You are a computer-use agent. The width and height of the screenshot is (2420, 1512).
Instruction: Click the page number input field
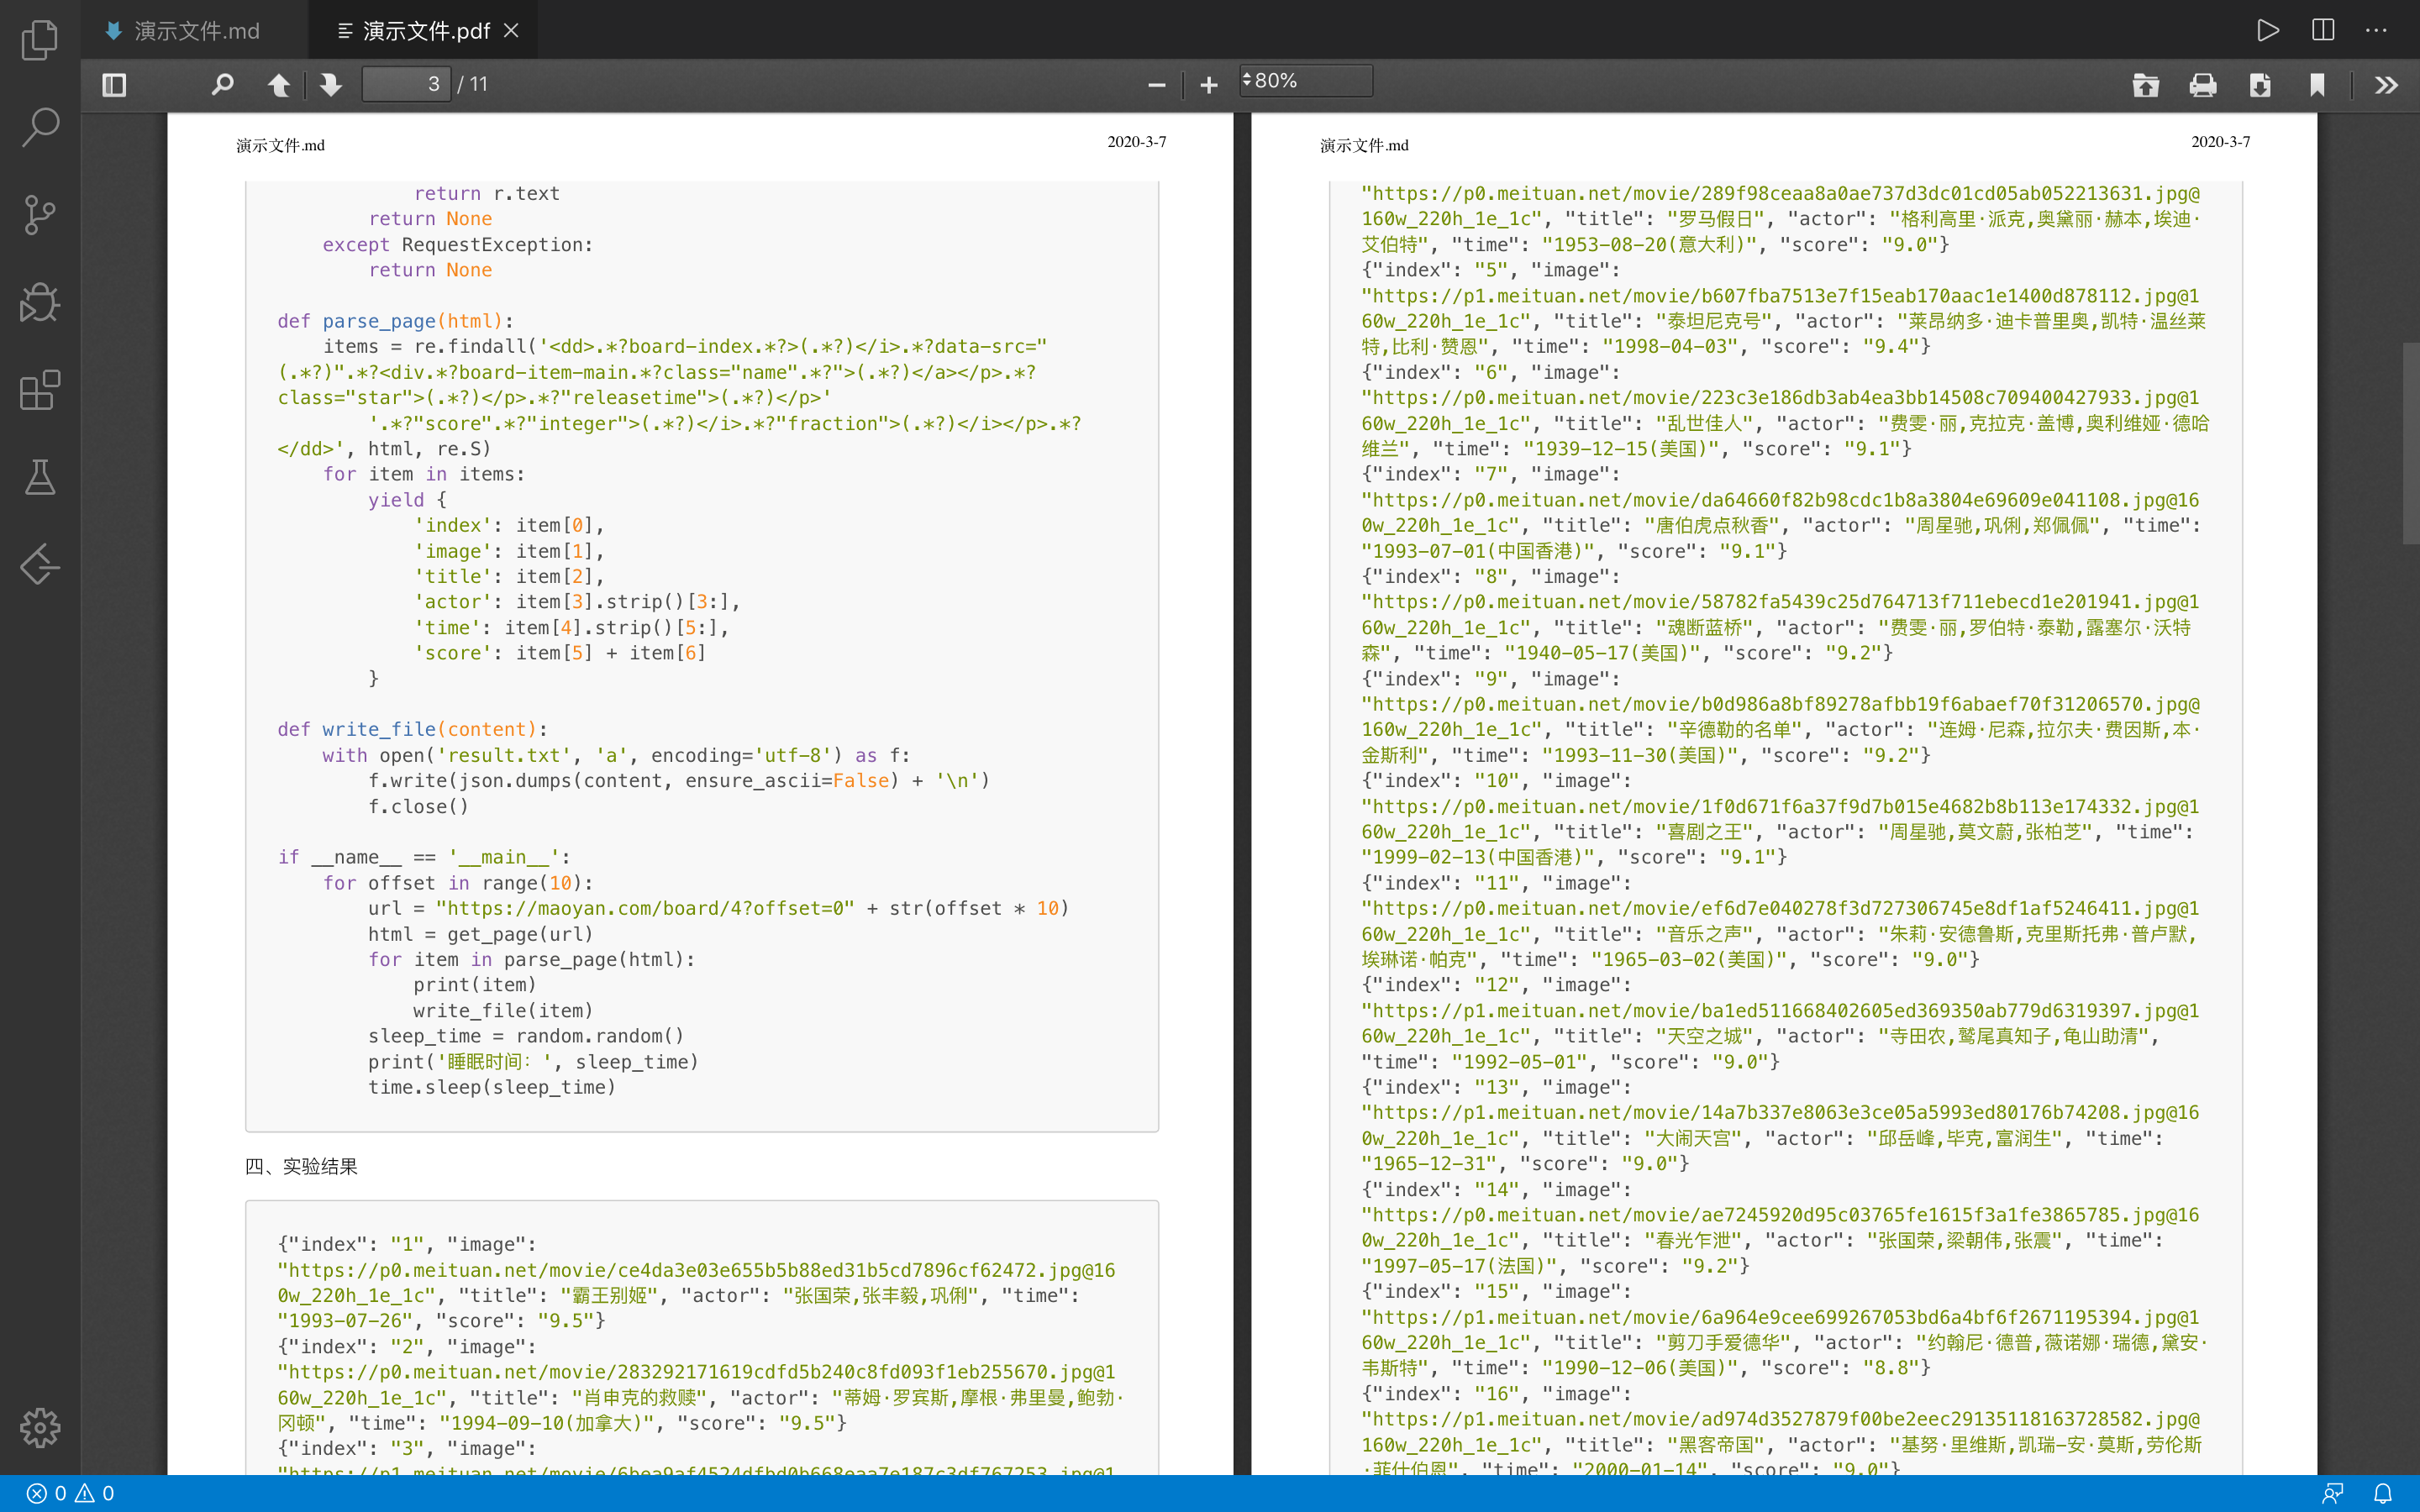(x=406, y=84)
